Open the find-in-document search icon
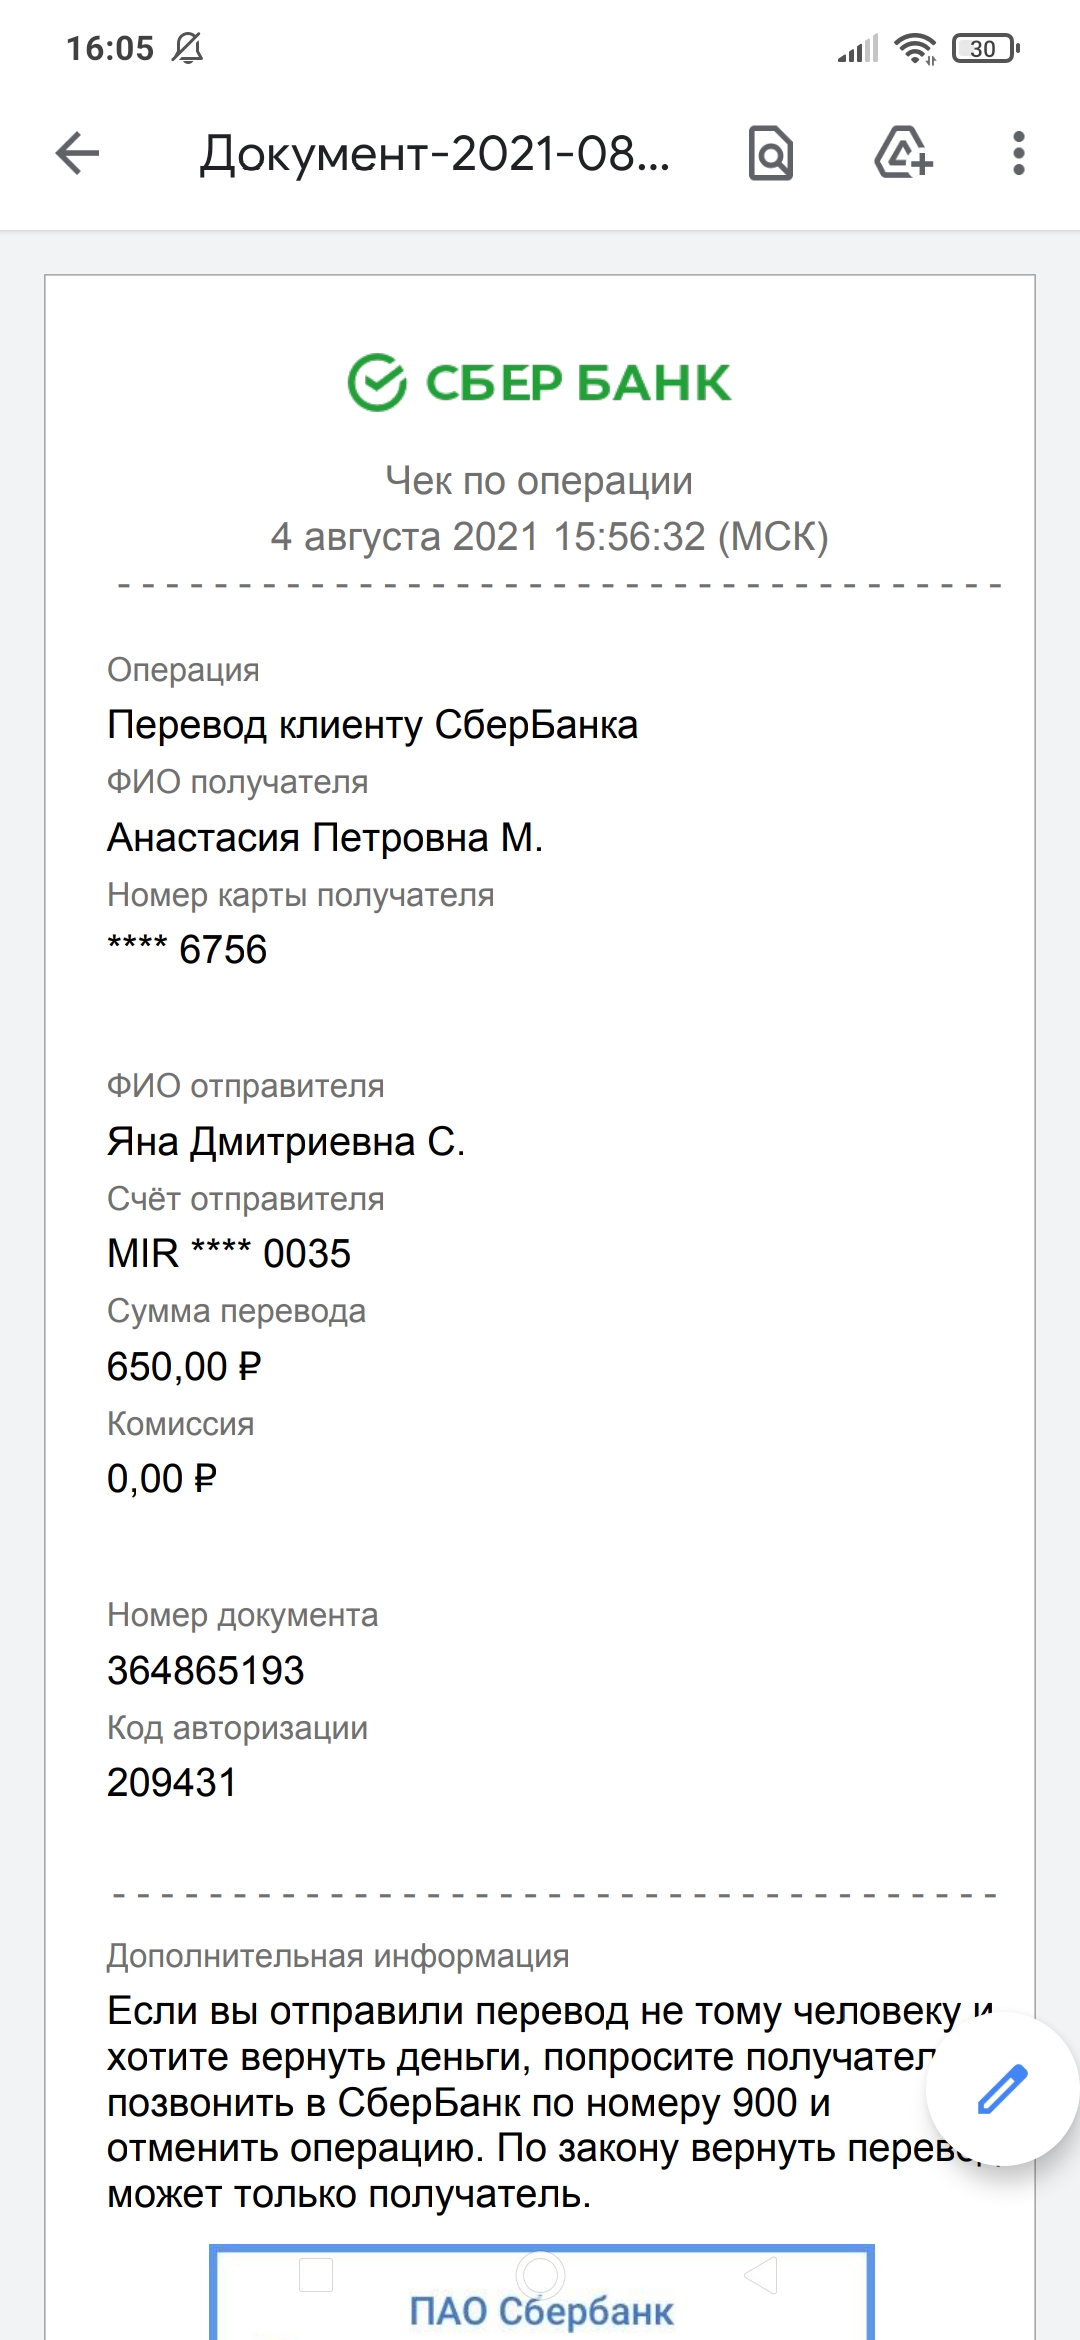Viewport: 1080px width, 2340px height. [x=770, y=154]
